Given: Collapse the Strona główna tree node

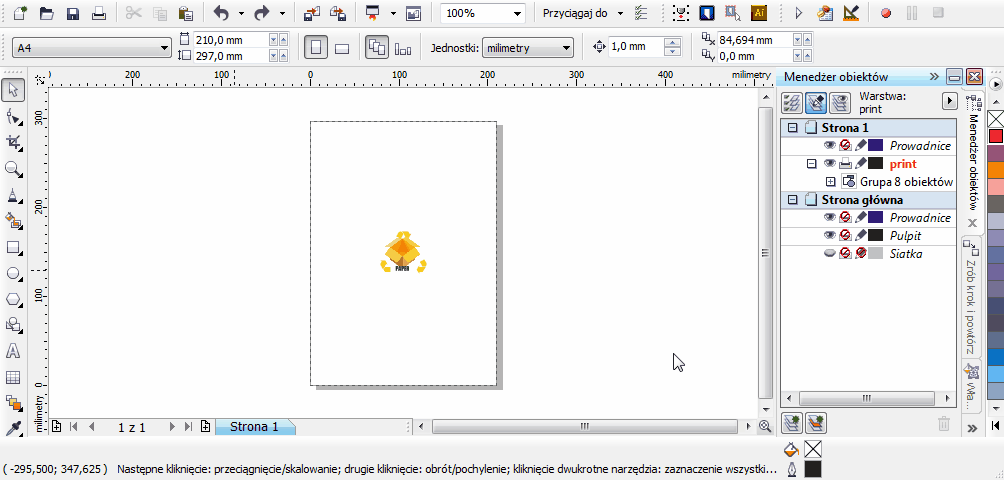Looking at the screenshot, I should pyautogui.click(x=793, y=200).
